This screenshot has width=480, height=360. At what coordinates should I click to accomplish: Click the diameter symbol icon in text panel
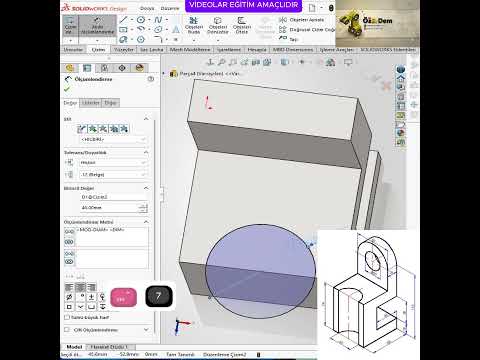pos(69,297)
